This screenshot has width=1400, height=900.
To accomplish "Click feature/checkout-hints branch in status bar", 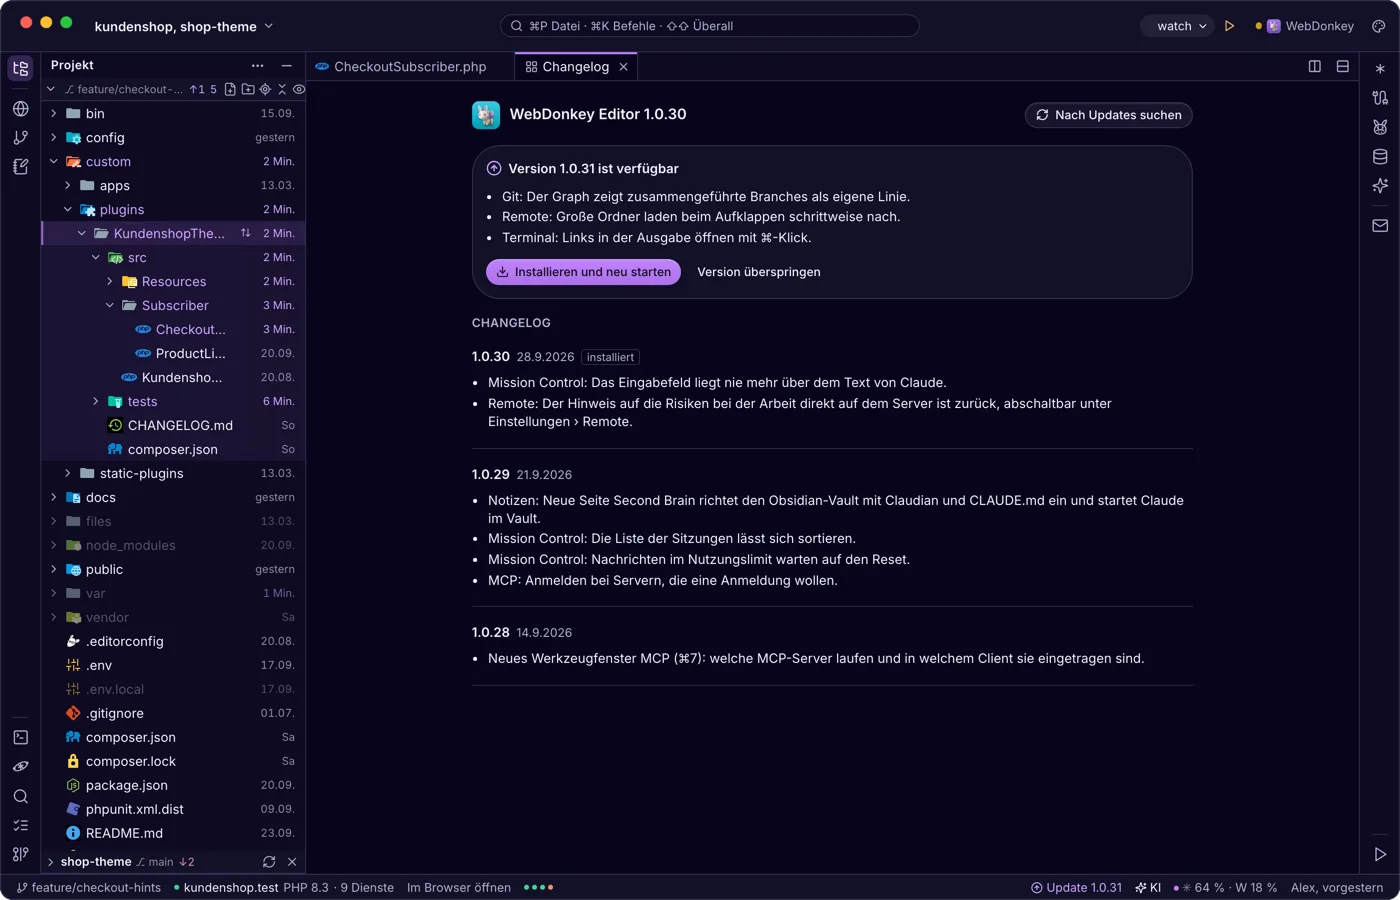I will [89, 888].
